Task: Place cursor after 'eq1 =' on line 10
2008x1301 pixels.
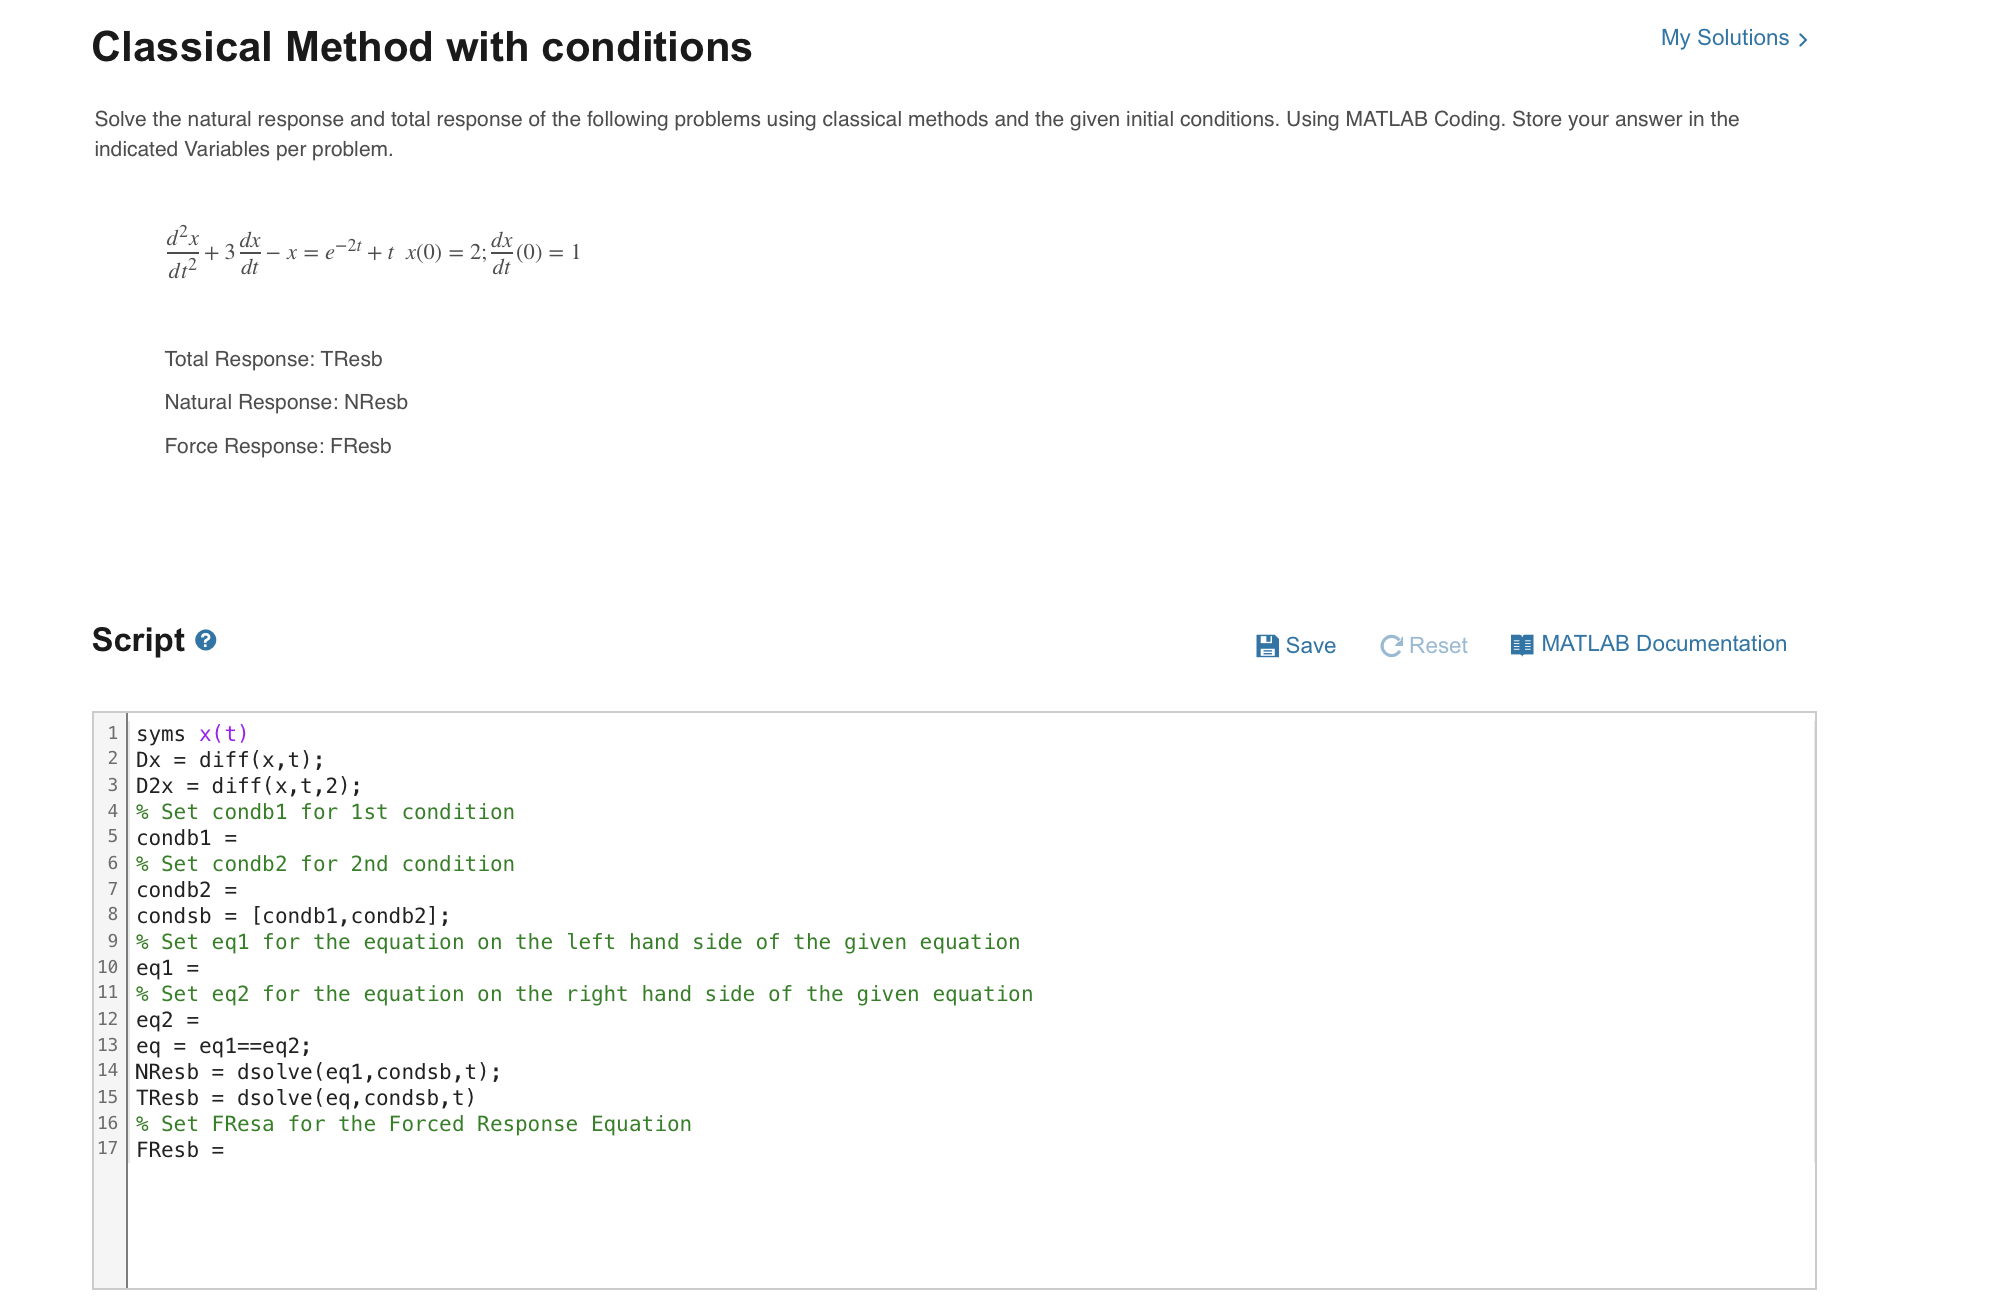Action: (205, 968)
